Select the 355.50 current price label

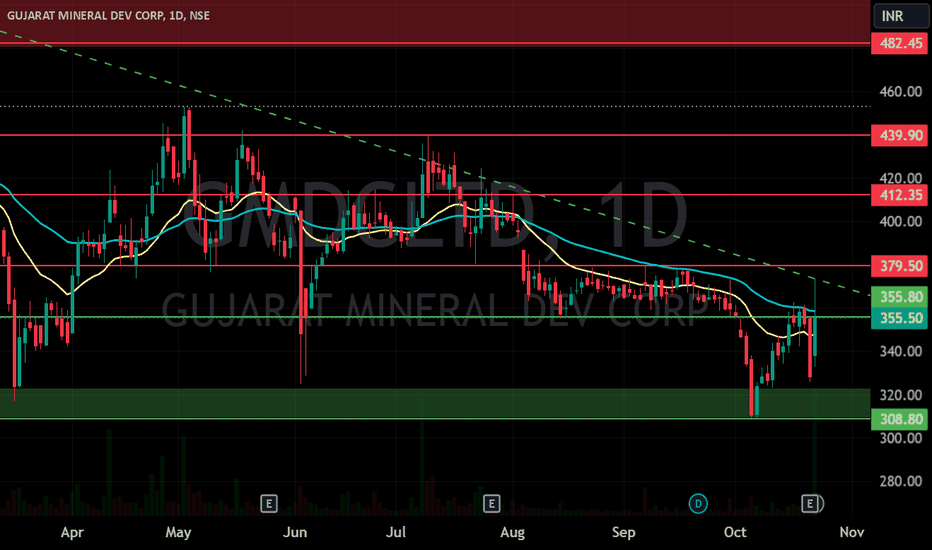click(900, 318)
